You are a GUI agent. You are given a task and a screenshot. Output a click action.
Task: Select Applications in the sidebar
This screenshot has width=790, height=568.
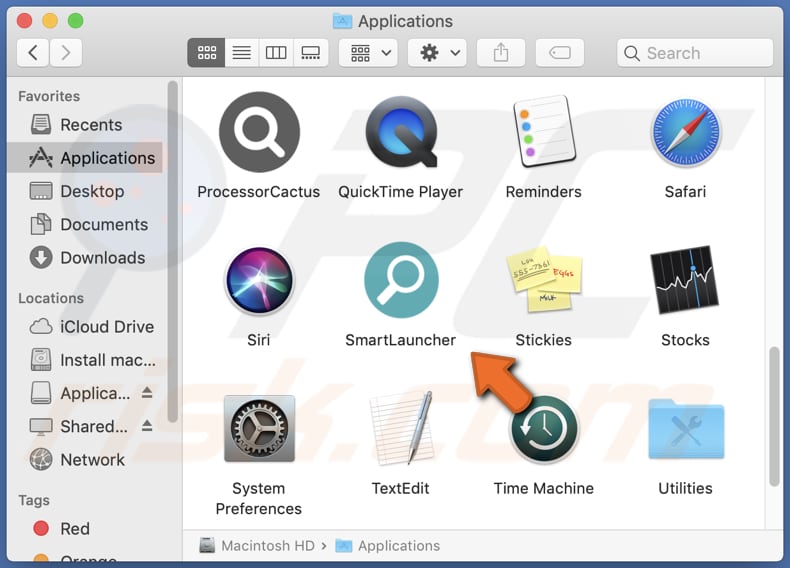(x=86, y=158)
